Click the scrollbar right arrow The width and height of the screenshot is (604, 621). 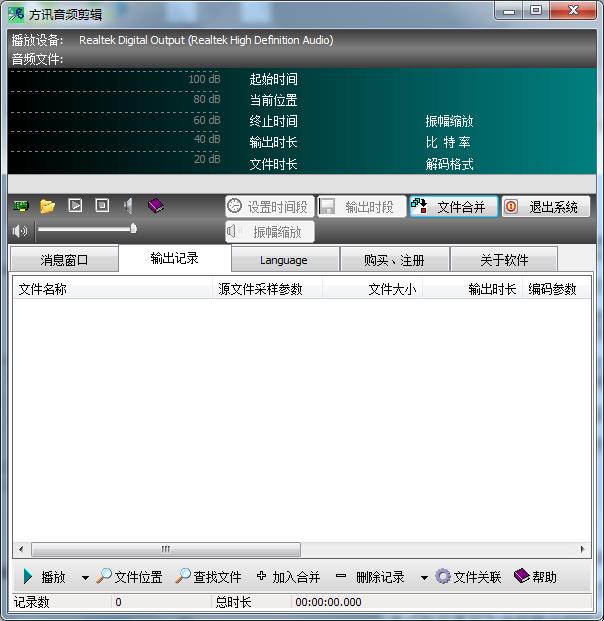click(x=582, y=549)
